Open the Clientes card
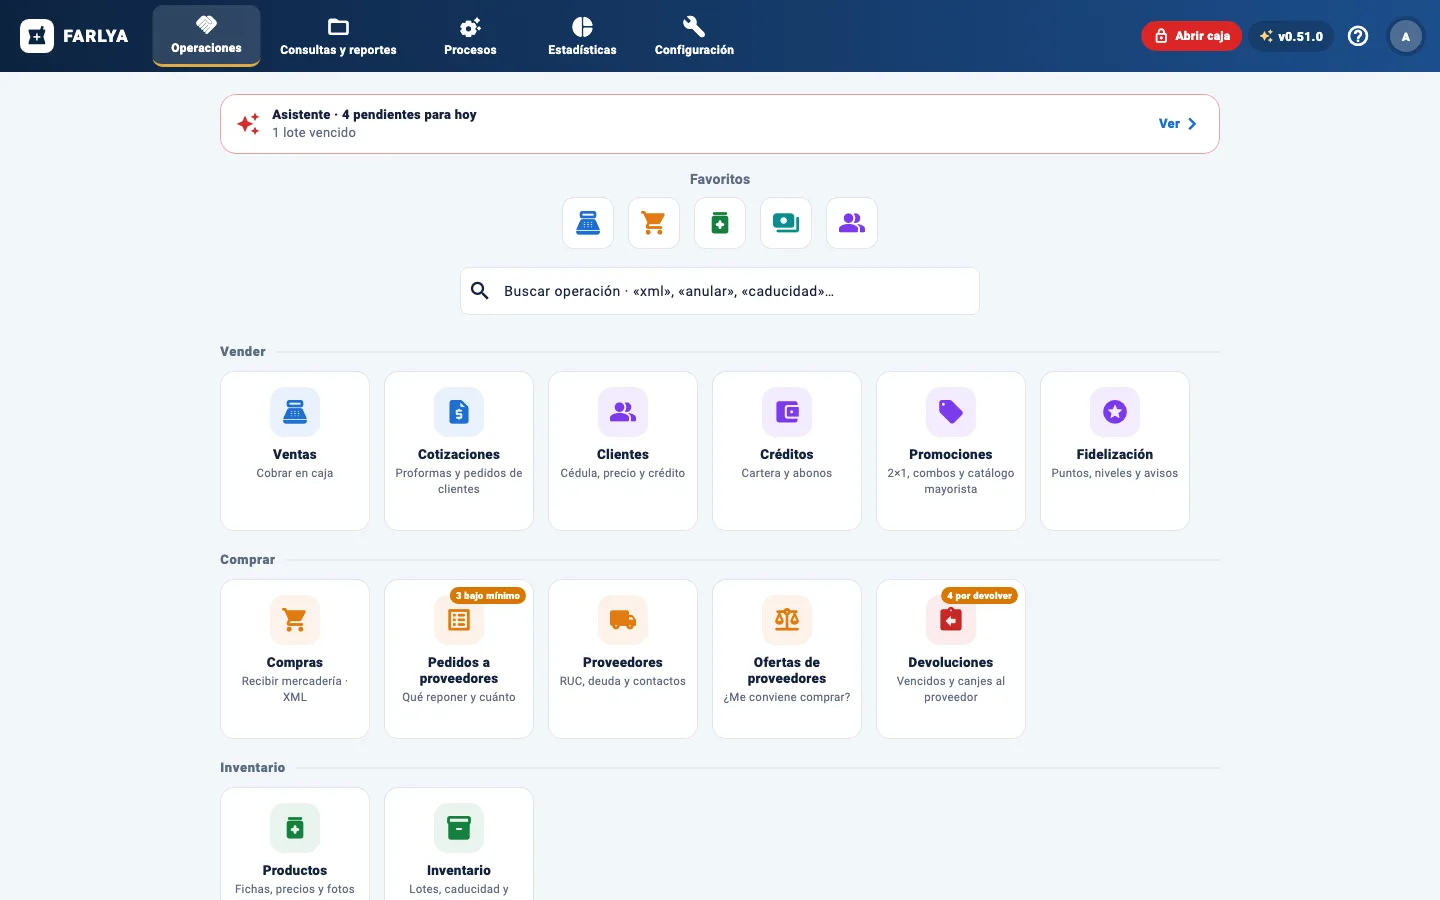Image resolution: width=1440 pixels, height=900 pixels. [623, 451]
